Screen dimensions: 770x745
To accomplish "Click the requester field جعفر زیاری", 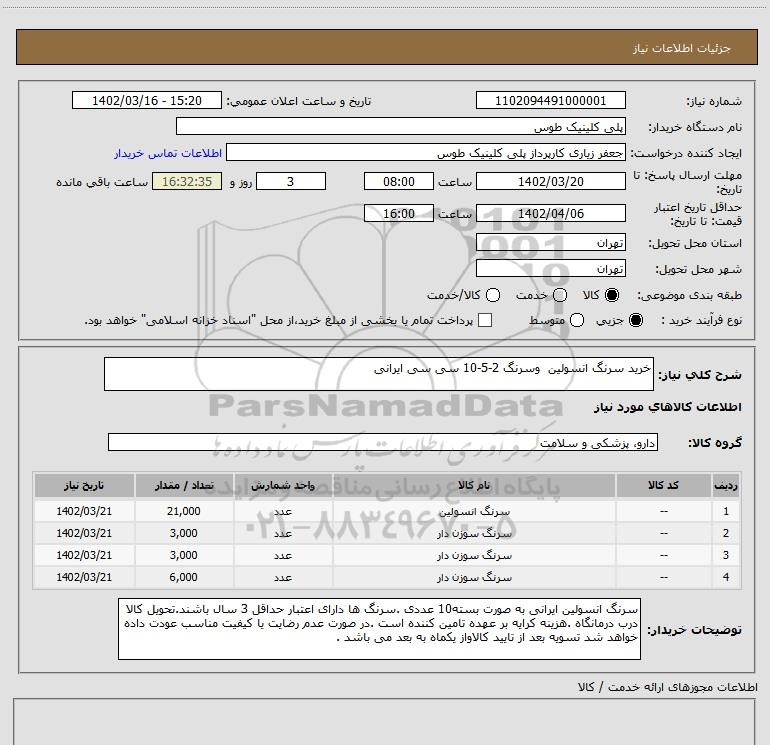I will tap(426, 153).
